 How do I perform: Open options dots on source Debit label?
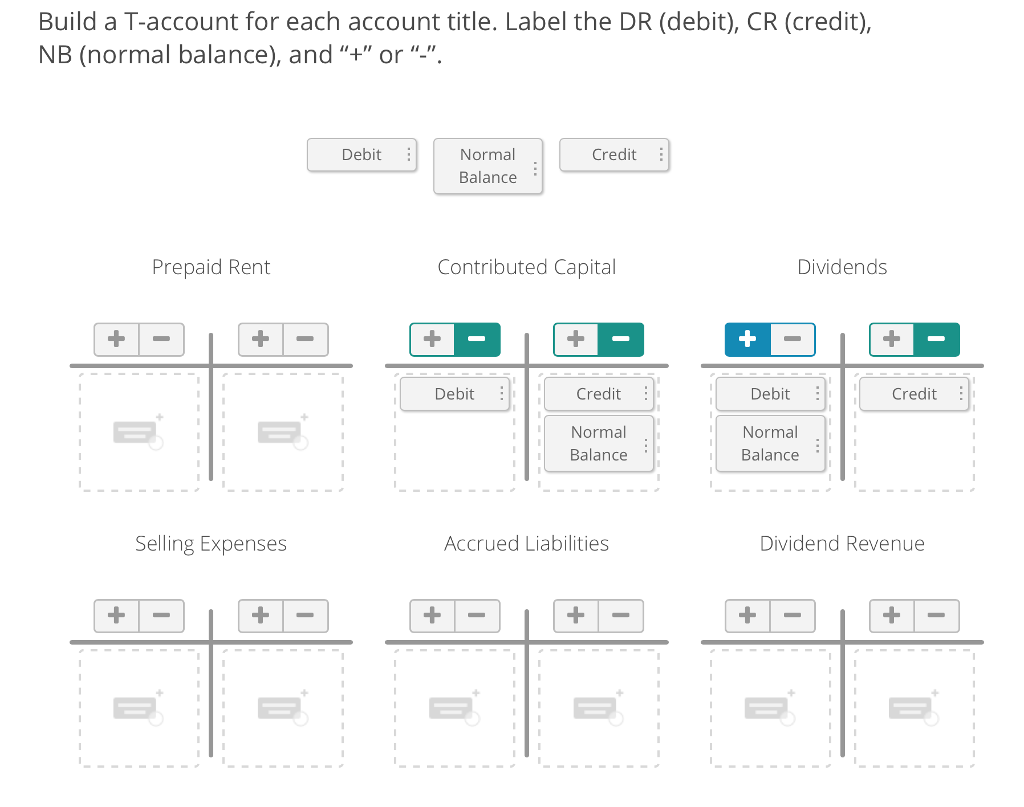pyautogui.click(x=409, y=155)
